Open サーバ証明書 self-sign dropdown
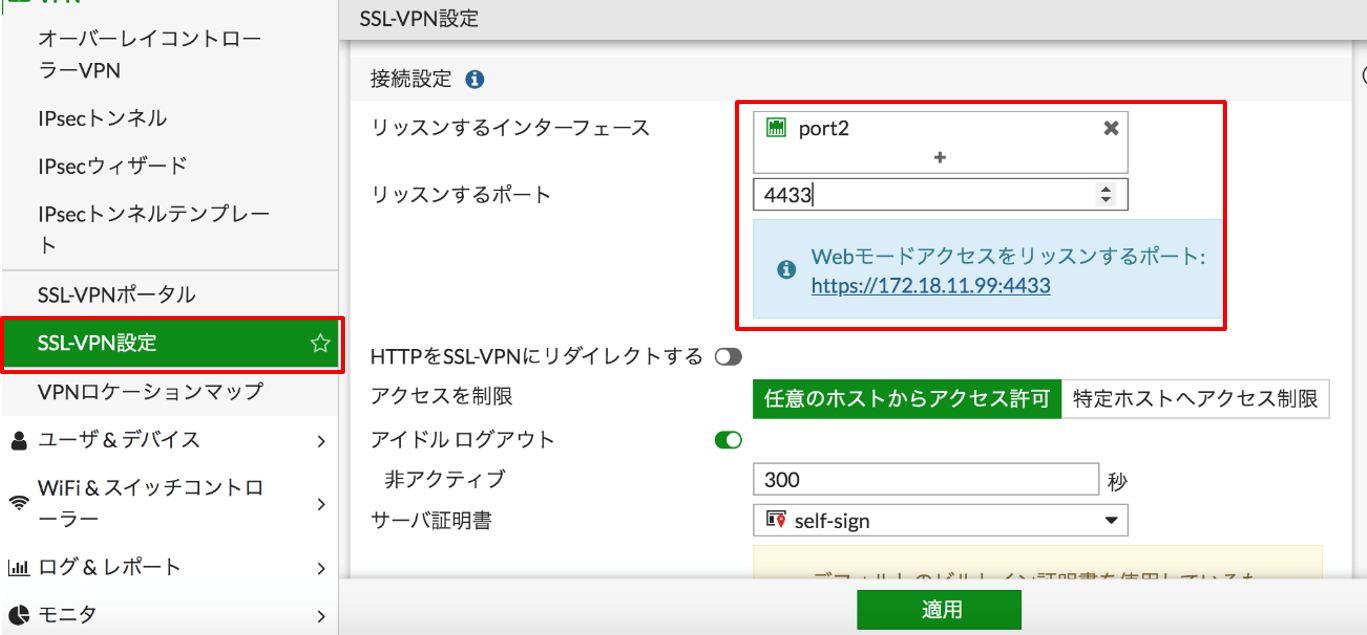This screenshot has height=635, width=1367. [x=940, y=520]
